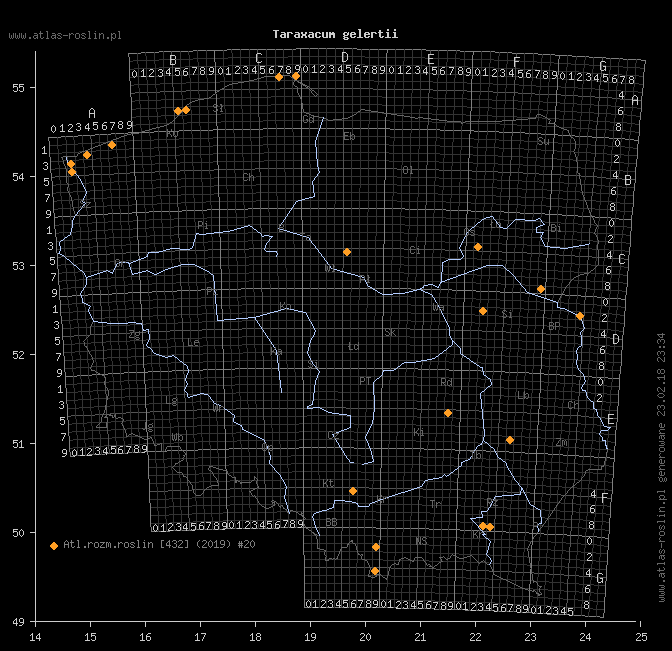672x651 pixels.
Task: Click the orange diamond legend marker
Action: coord(54,546)
